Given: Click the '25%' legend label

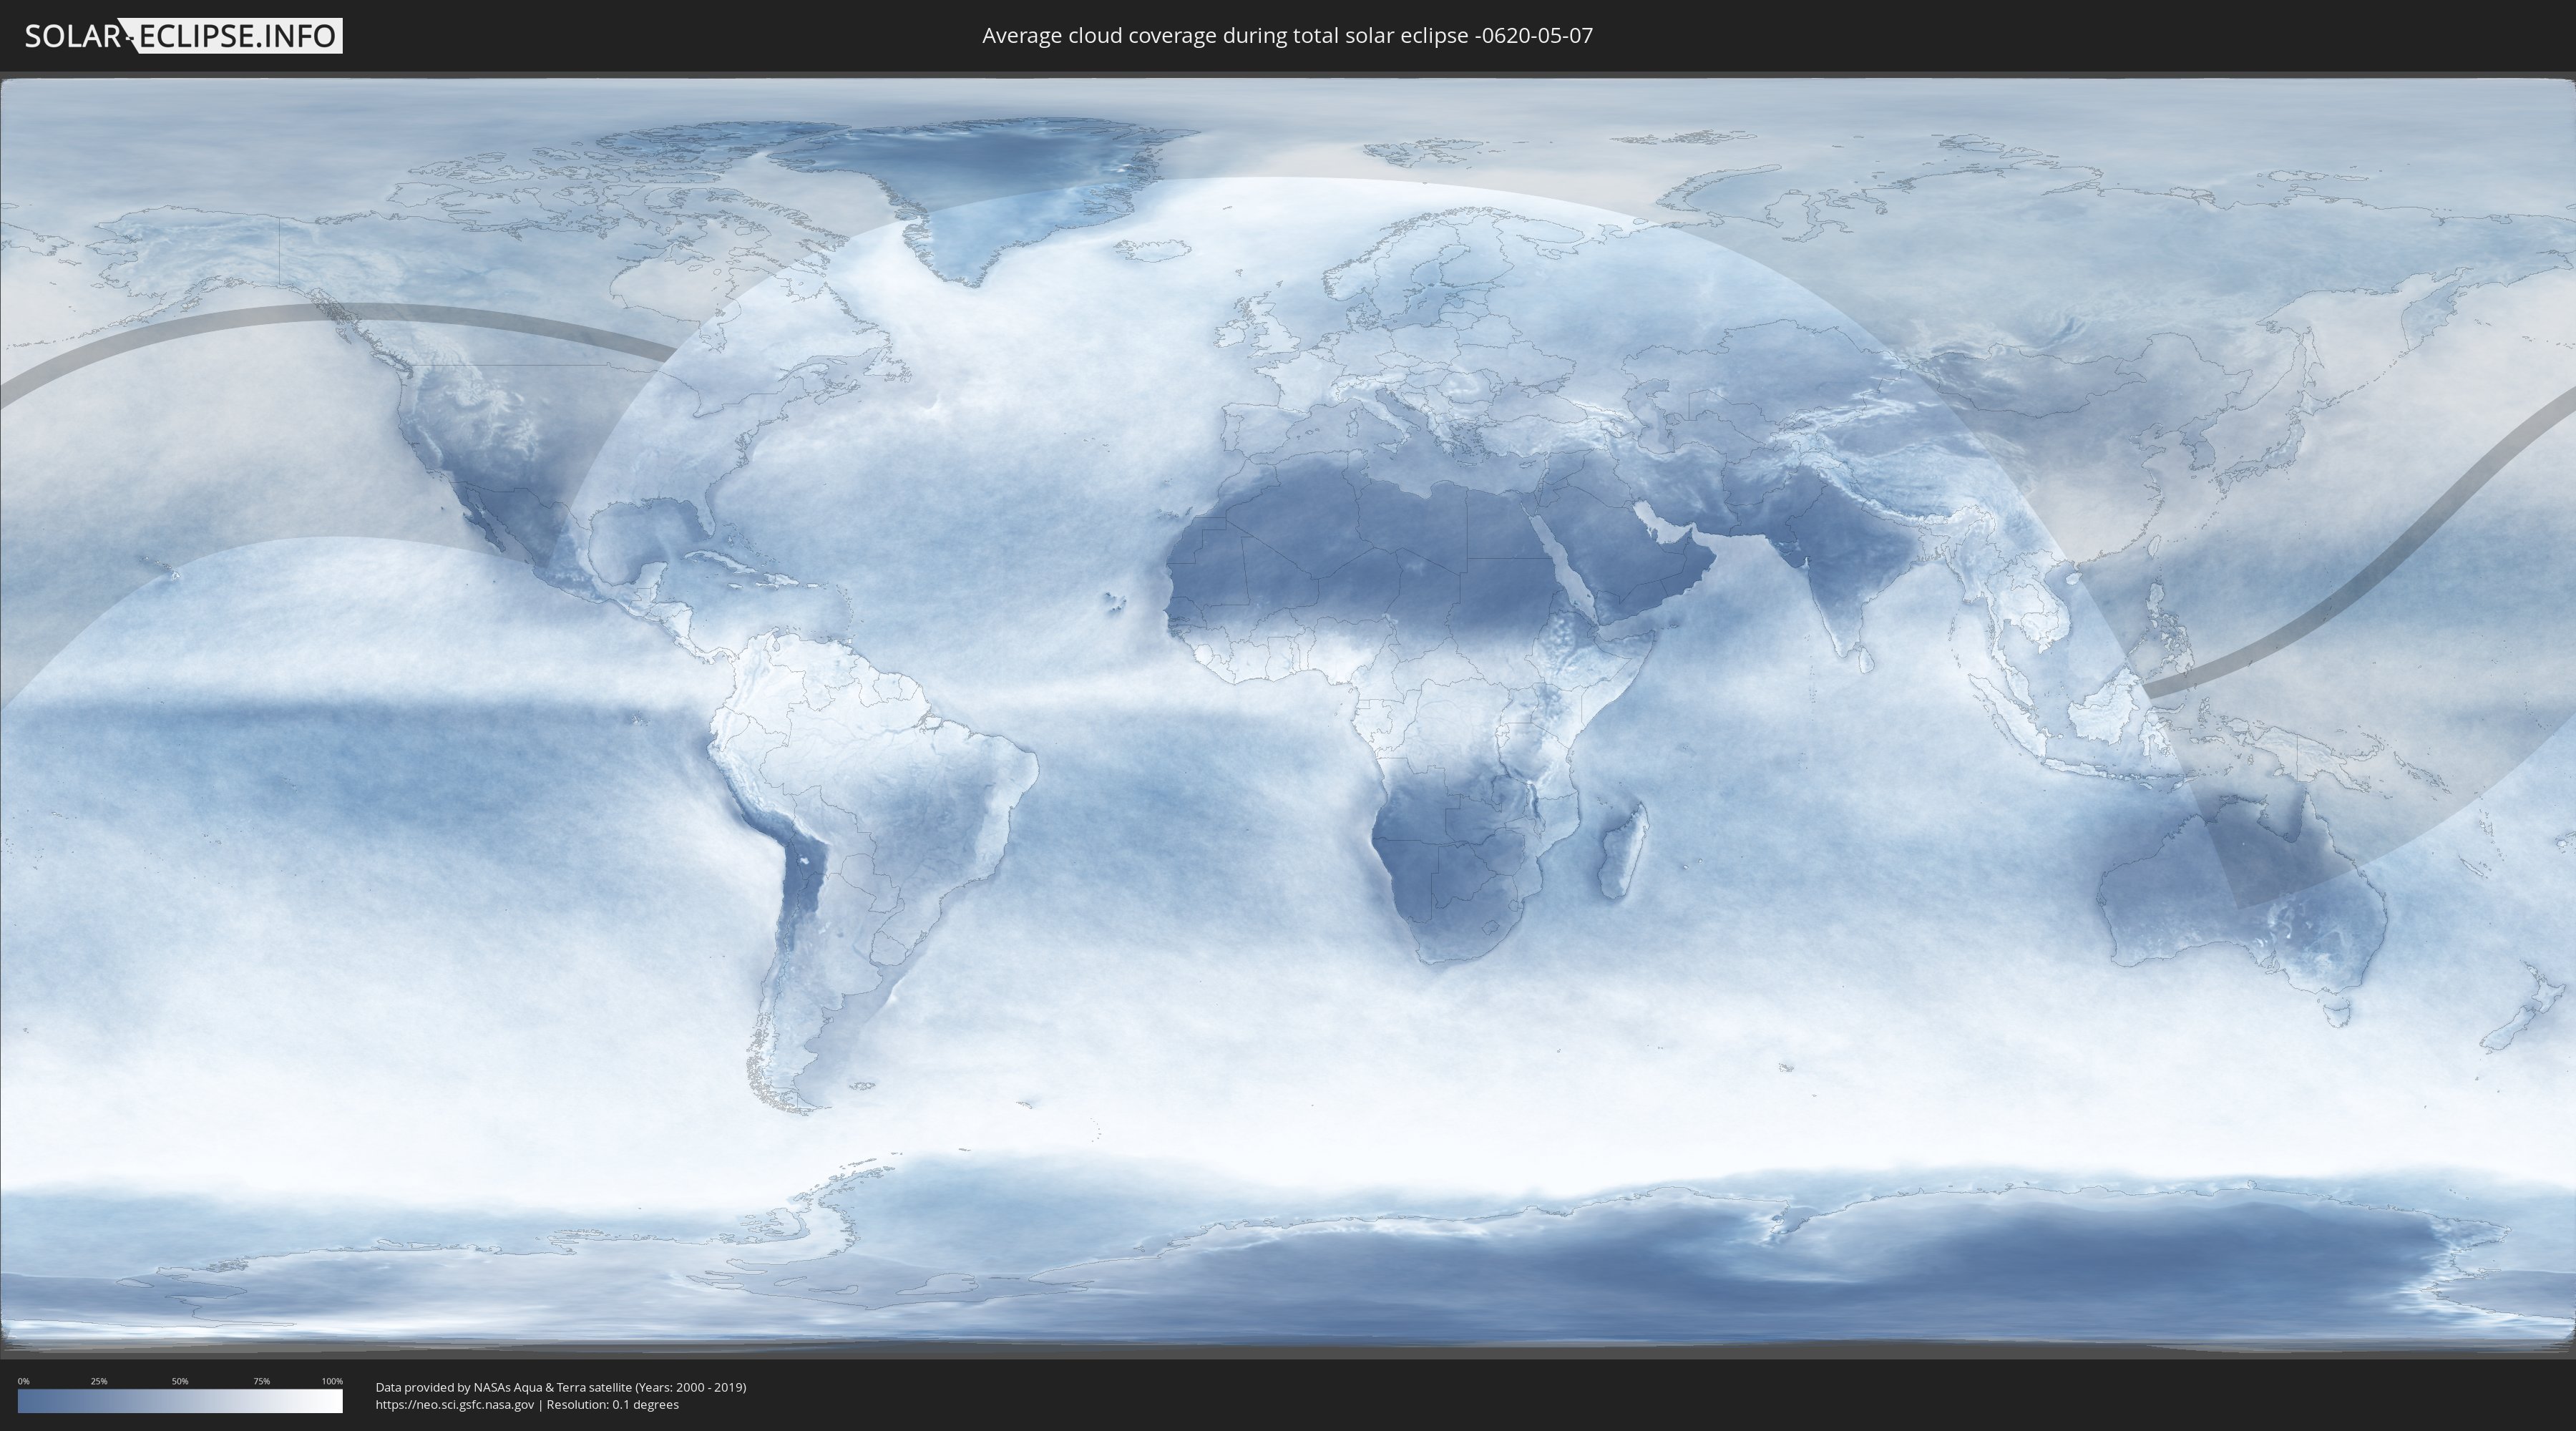Looking at the screenshot, I should 99,1381.
